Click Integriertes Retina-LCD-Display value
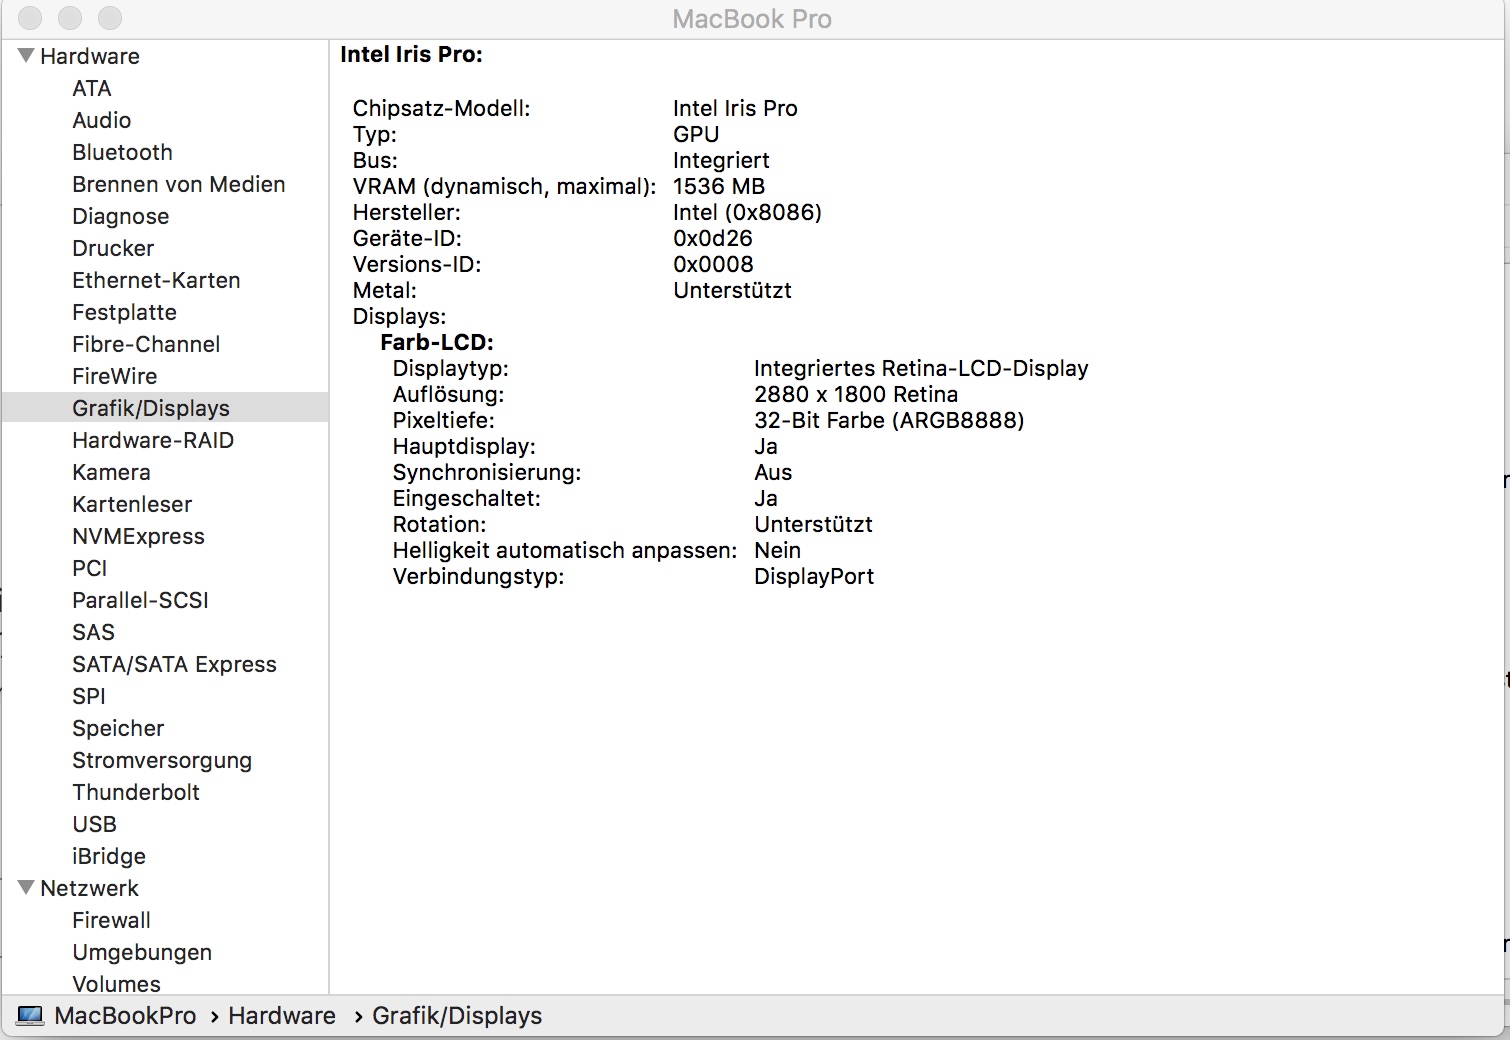Viewport: 1510px width, 1040px height. tap(921, 368)
